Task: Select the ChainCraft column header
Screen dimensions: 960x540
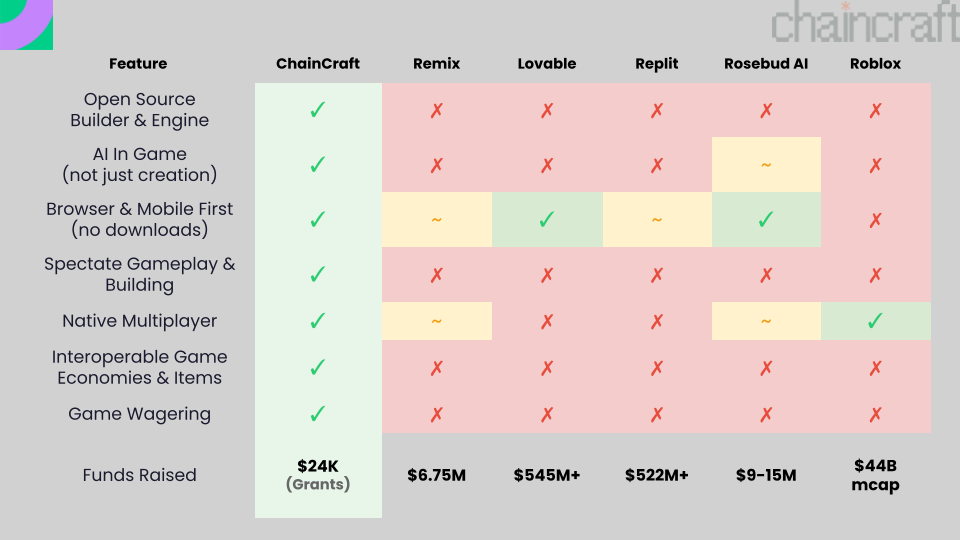Action: coord(318,64)
